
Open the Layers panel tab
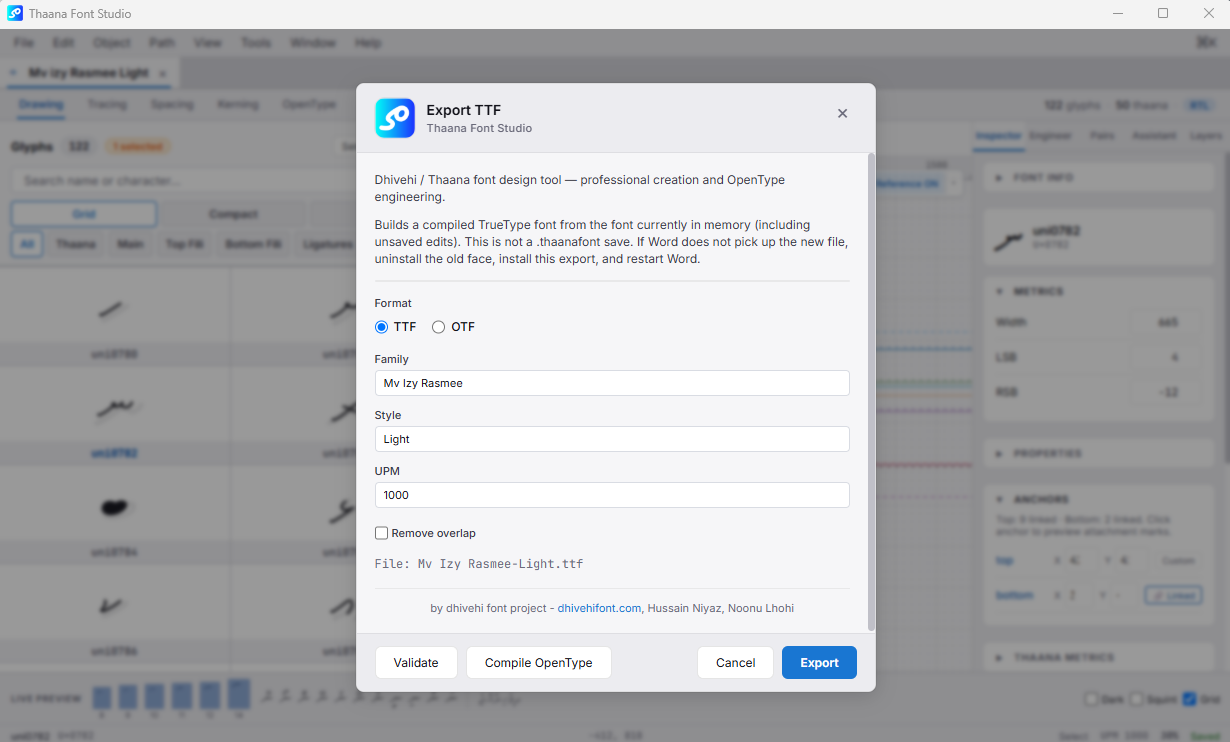click(x=1206, y=135)
